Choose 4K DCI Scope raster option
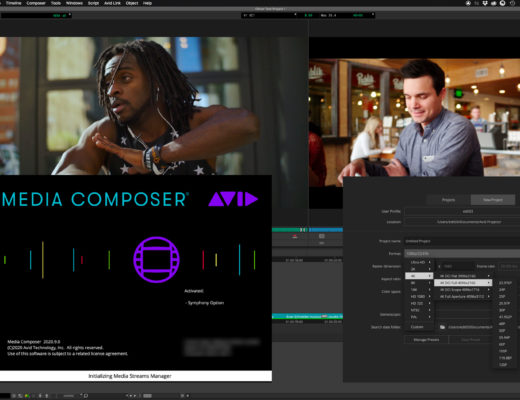This screenshot has width=520, height=400. point(463,290)
